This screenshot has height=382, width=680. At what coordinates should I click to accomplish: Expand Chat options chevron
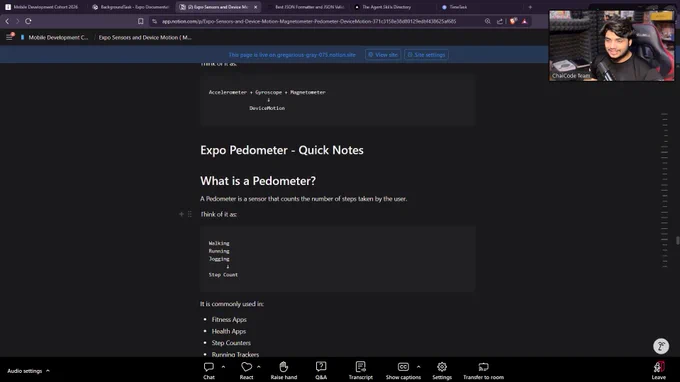pyautogui.click(x=223, y=367)
